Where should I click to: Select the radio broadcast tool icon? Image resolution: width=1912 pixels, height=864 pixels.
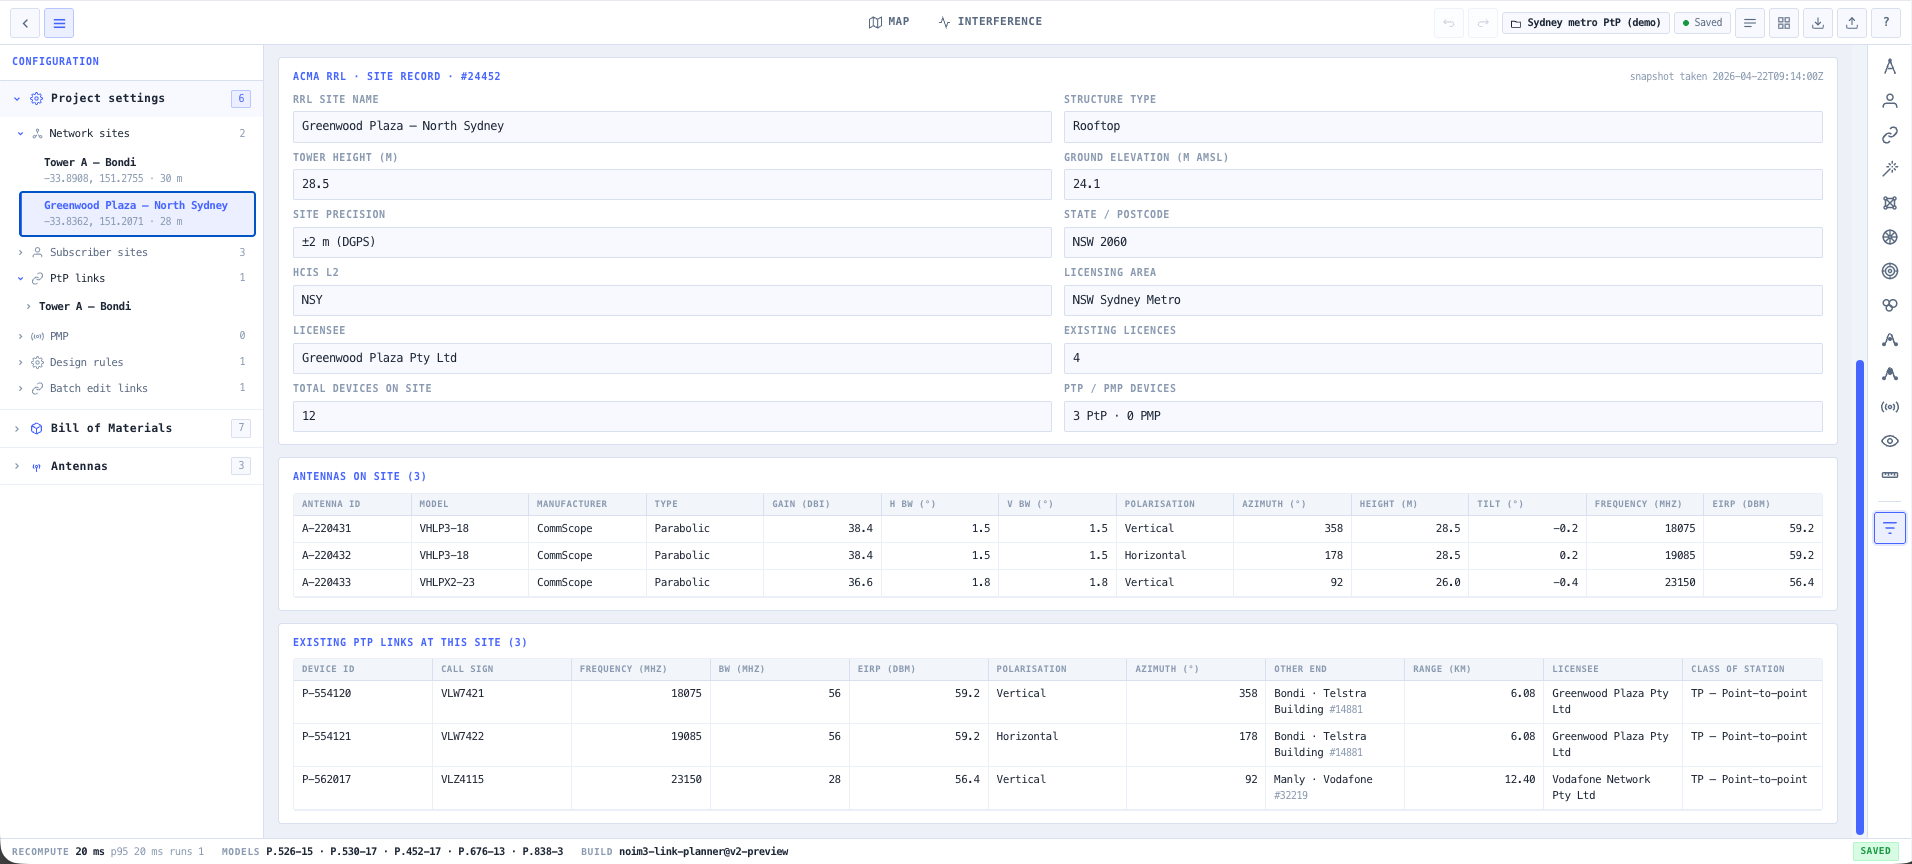(x=1890, y=407)
